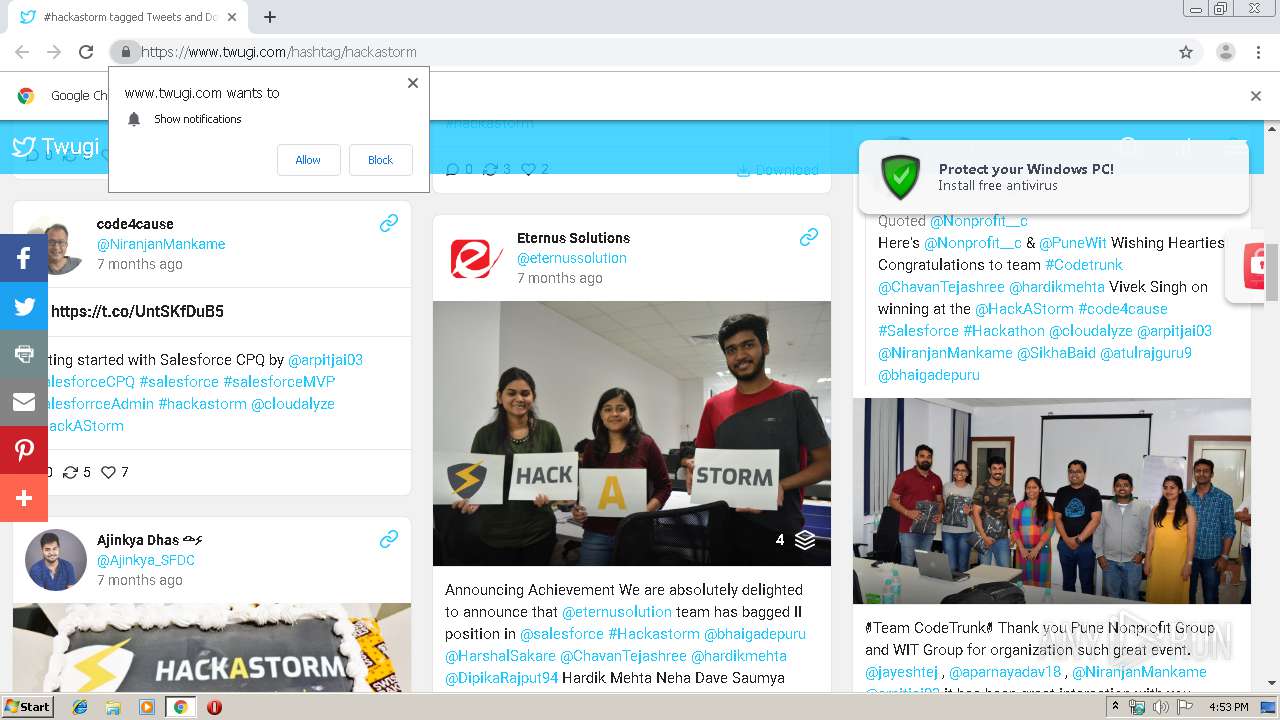Click the @HarshalSakare mention
1280x720 pixels.
click(500, 656)
